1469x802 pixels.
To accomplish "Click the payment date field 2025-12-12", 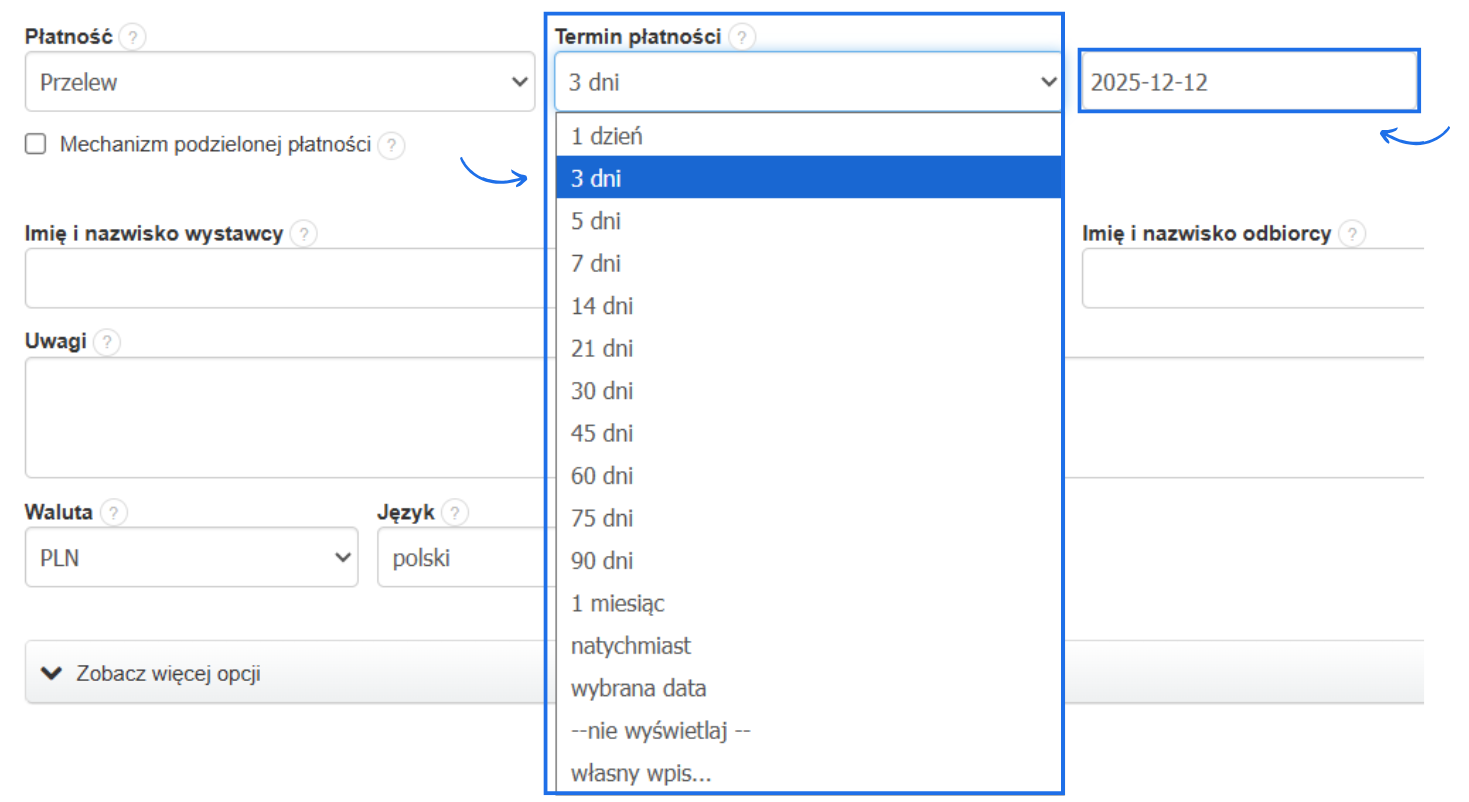I will pyautogui.click(x=1248, y=82).
